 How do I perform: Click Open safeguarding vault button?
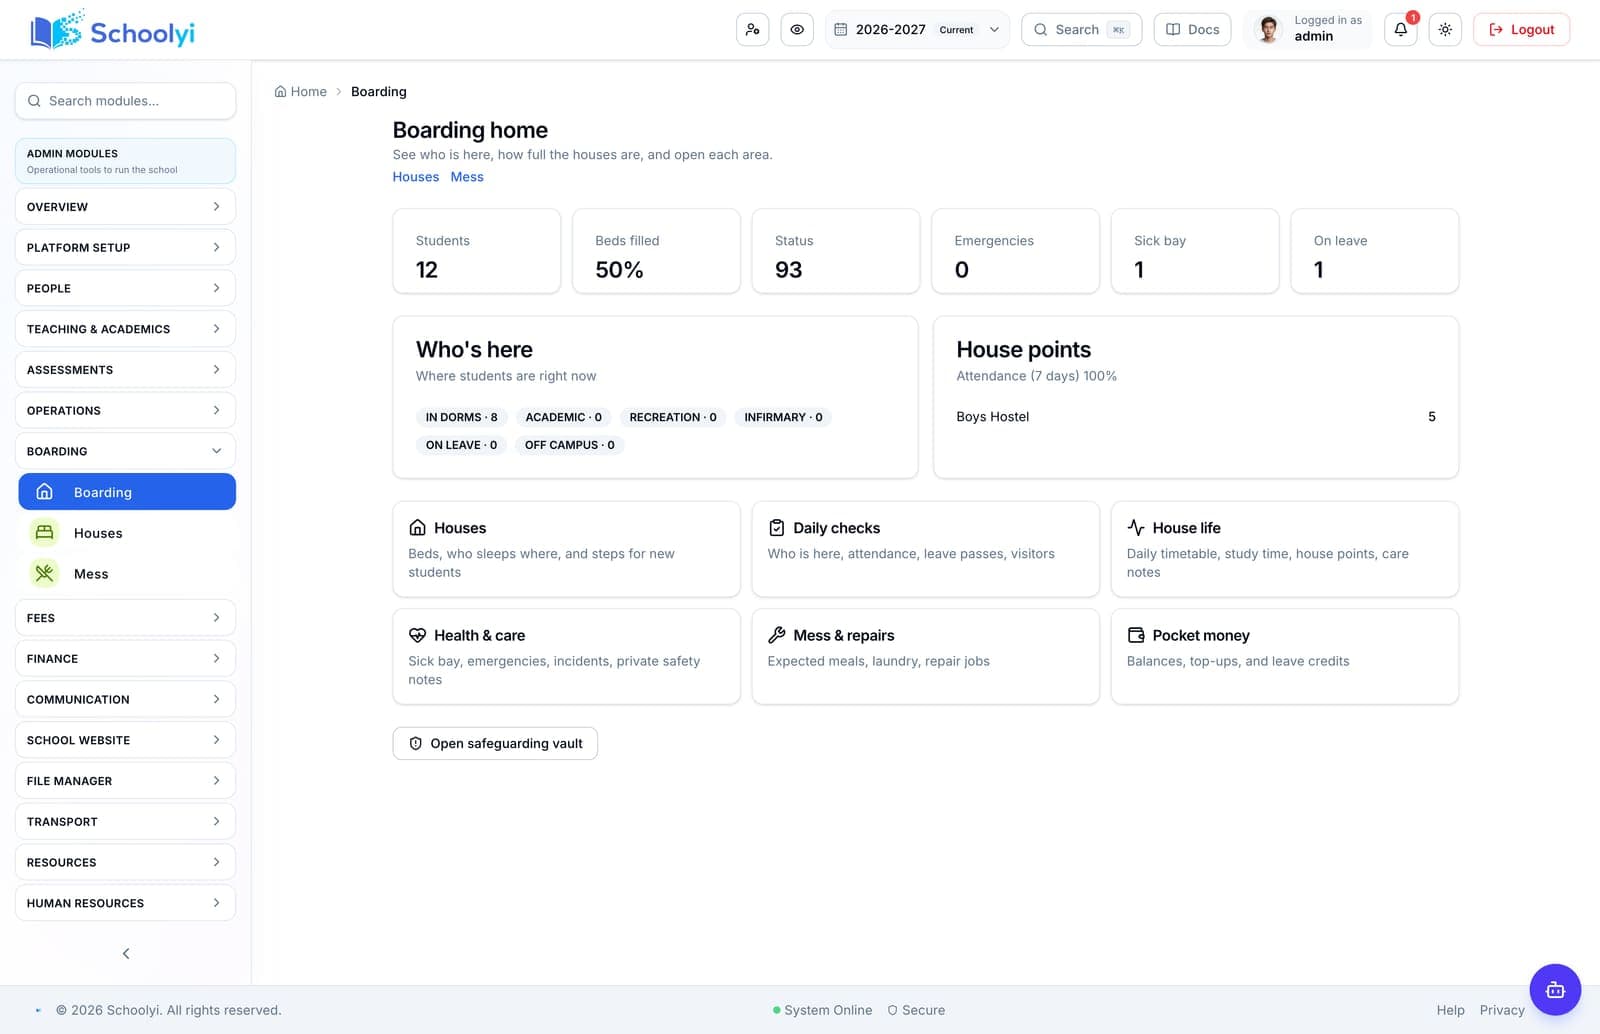[x=495, y=743]
